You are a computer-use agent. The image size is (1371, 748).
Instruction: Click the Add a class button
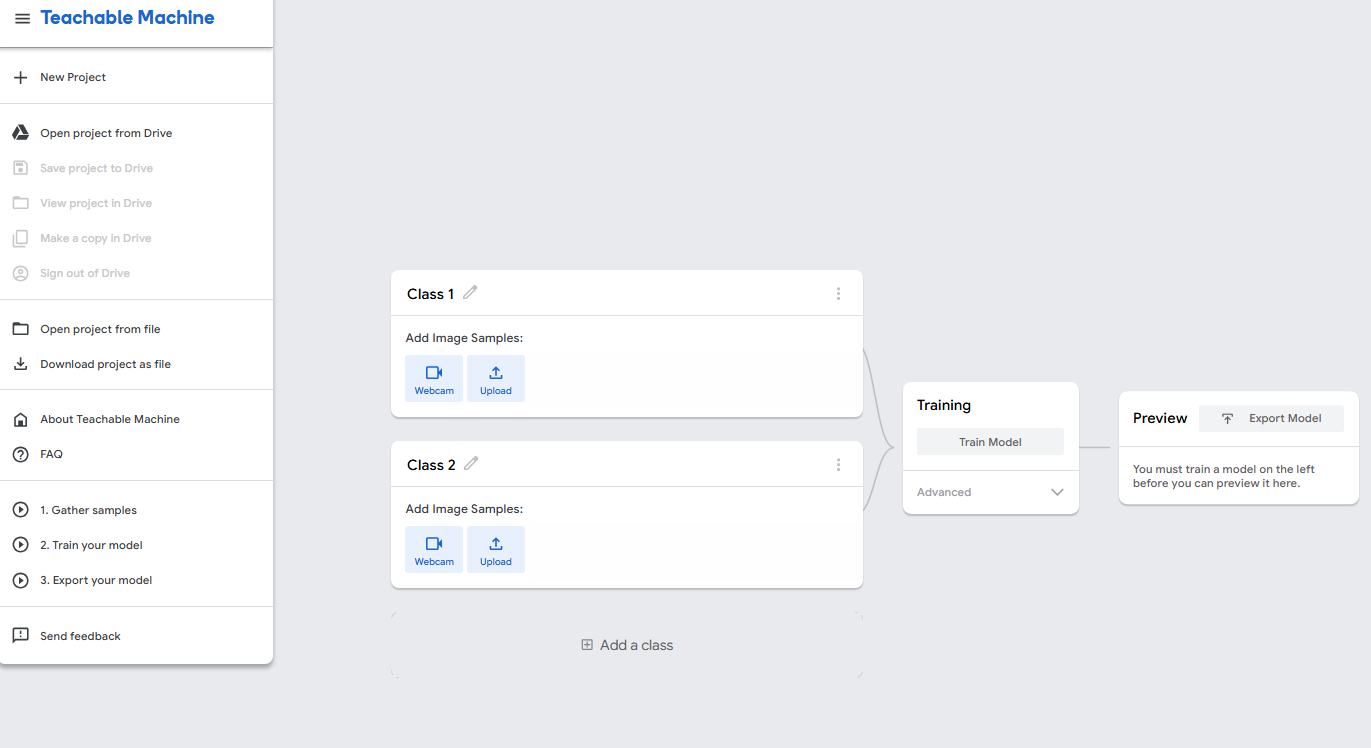(627, 645)
